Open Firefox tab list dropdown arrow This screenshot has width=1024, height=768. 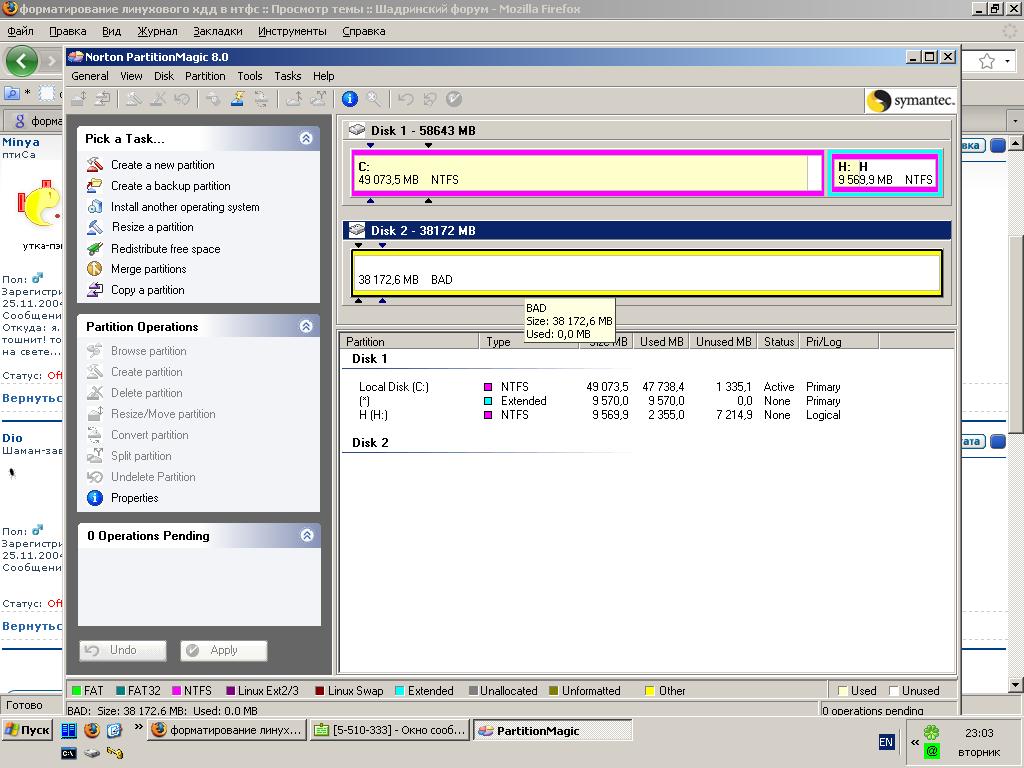(1014, 121)
